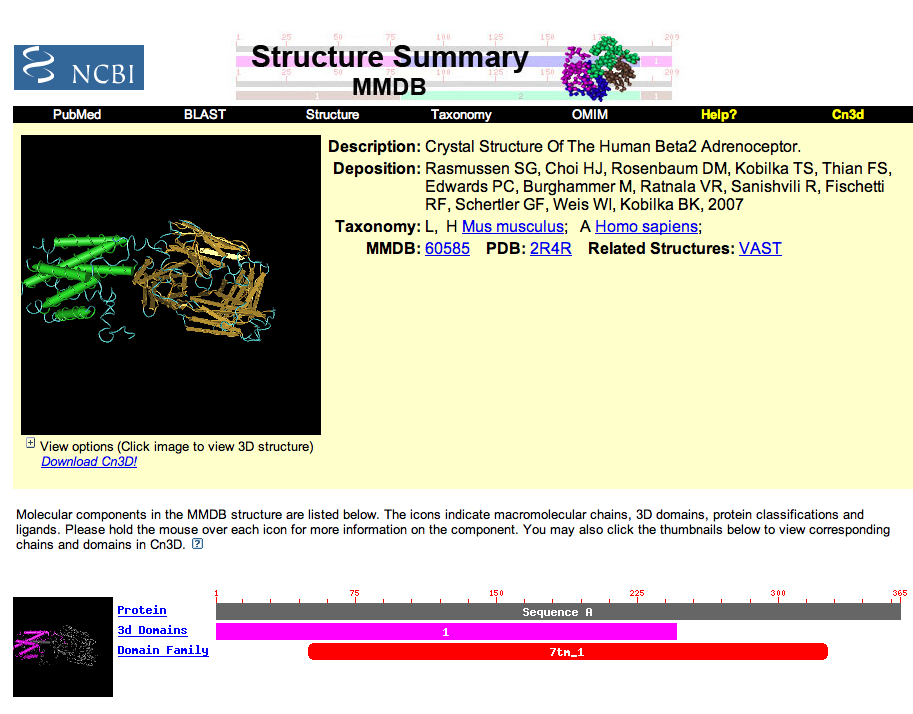913x714 pixels.
Task: Select Structure in the navigation bar
Action: pyautogui.click(x=332, y=115)
